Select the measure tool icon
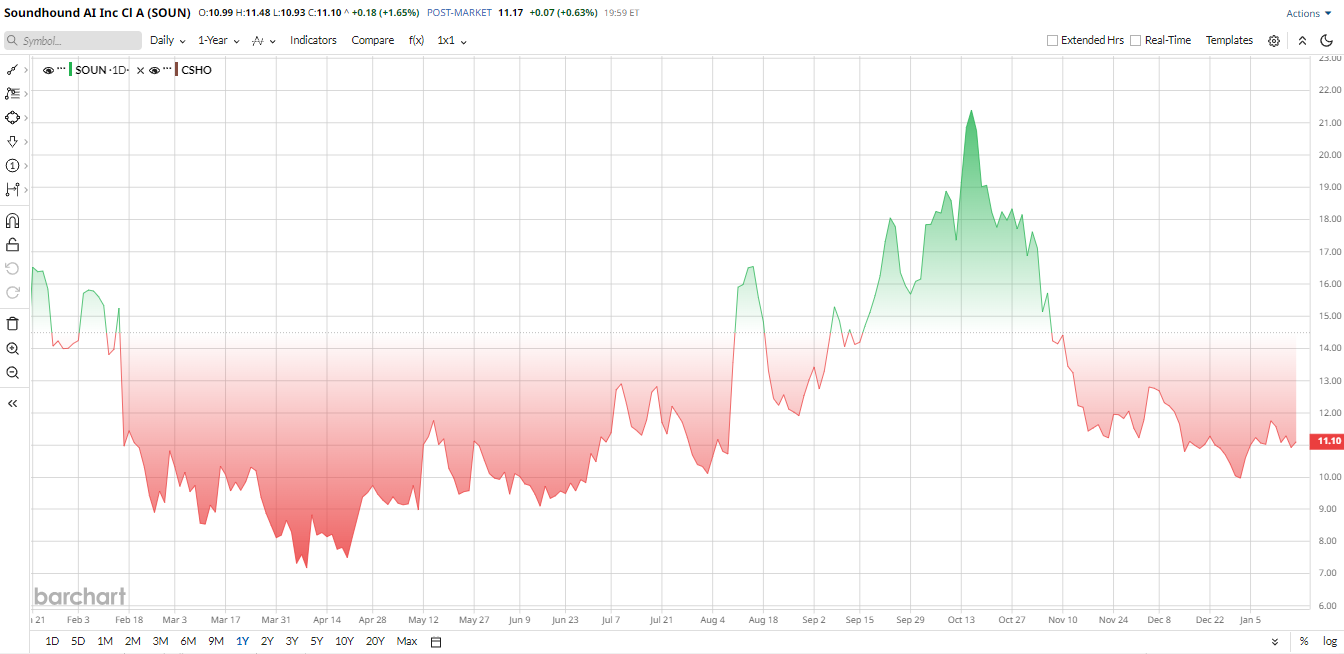This screenshot has height=654, width=1344. click(x=12, y=189)
